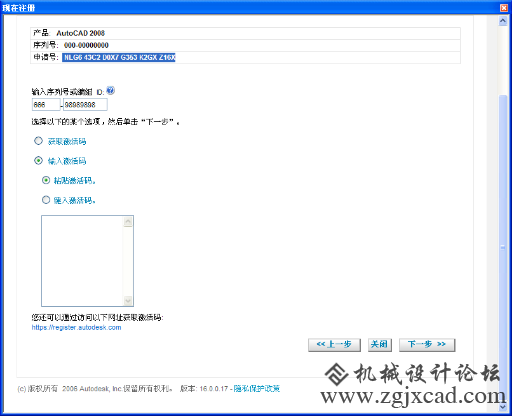Image resolution: width=513 pixels, height=417 pixels.
Task: Click the page vertical scrollbar thumb
Action: pyautogui.click(x=503, y=247)
